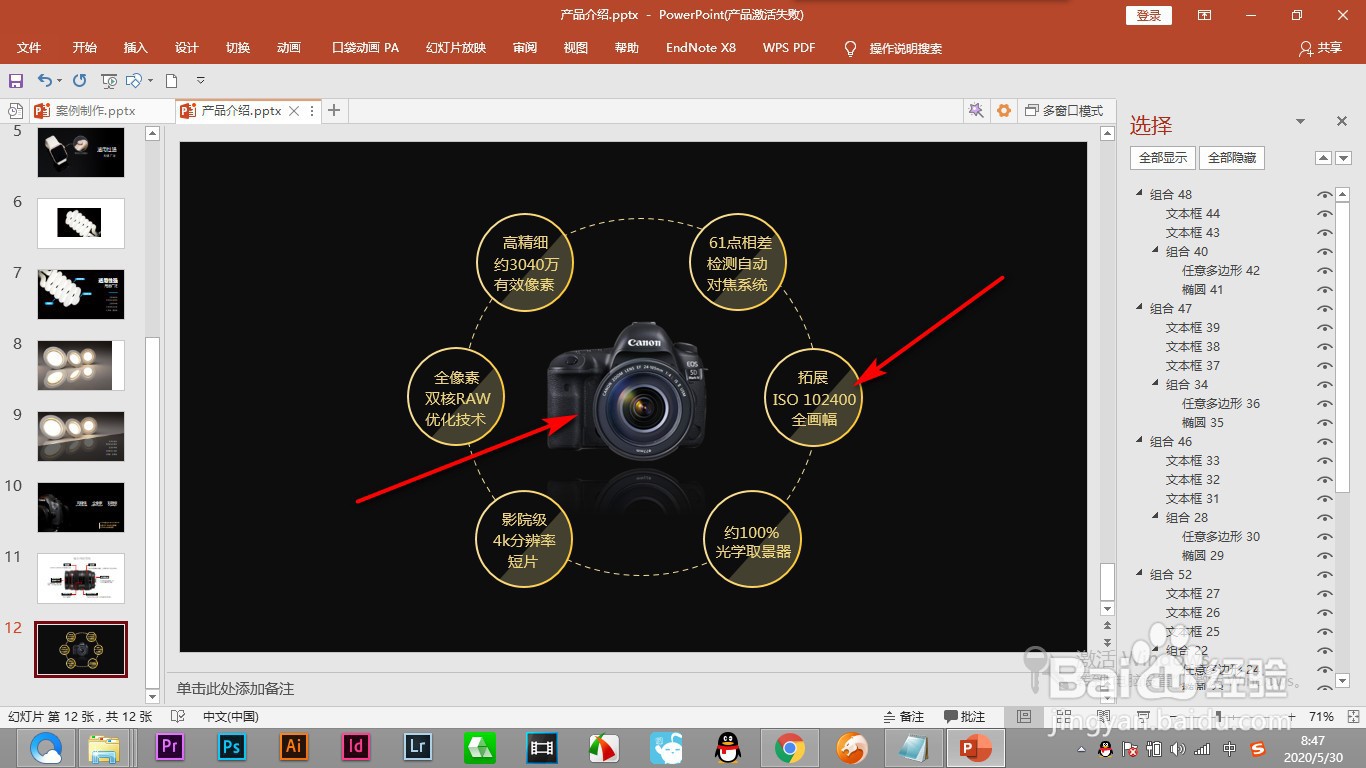Click the 共享 share button
Image resolution: width=1366 pixels, height=768 pixels.
(x=1320, y=48)
